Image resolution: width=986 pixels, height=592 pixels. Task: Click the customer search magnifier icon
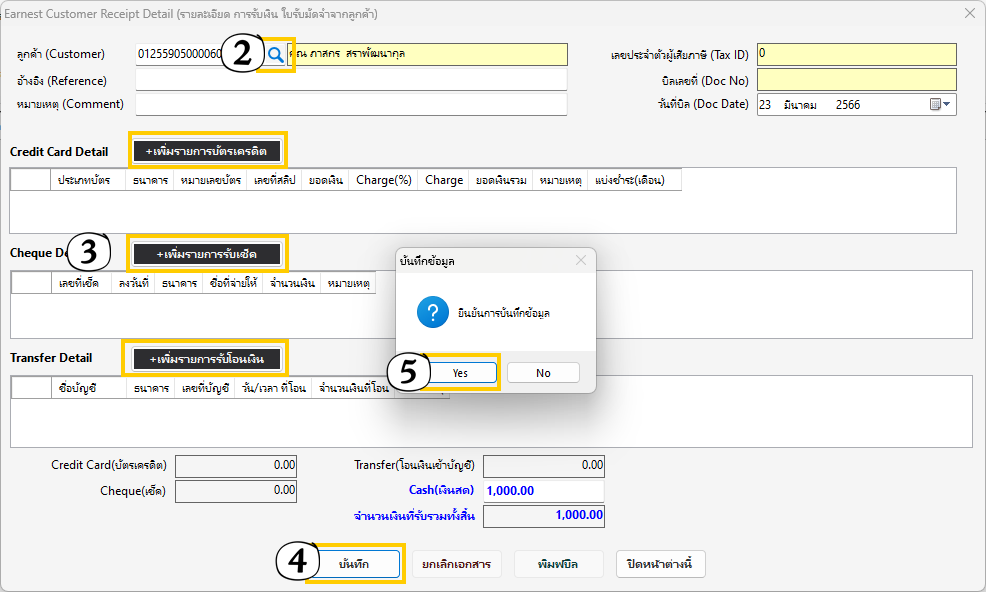click(x=275, y=54)
